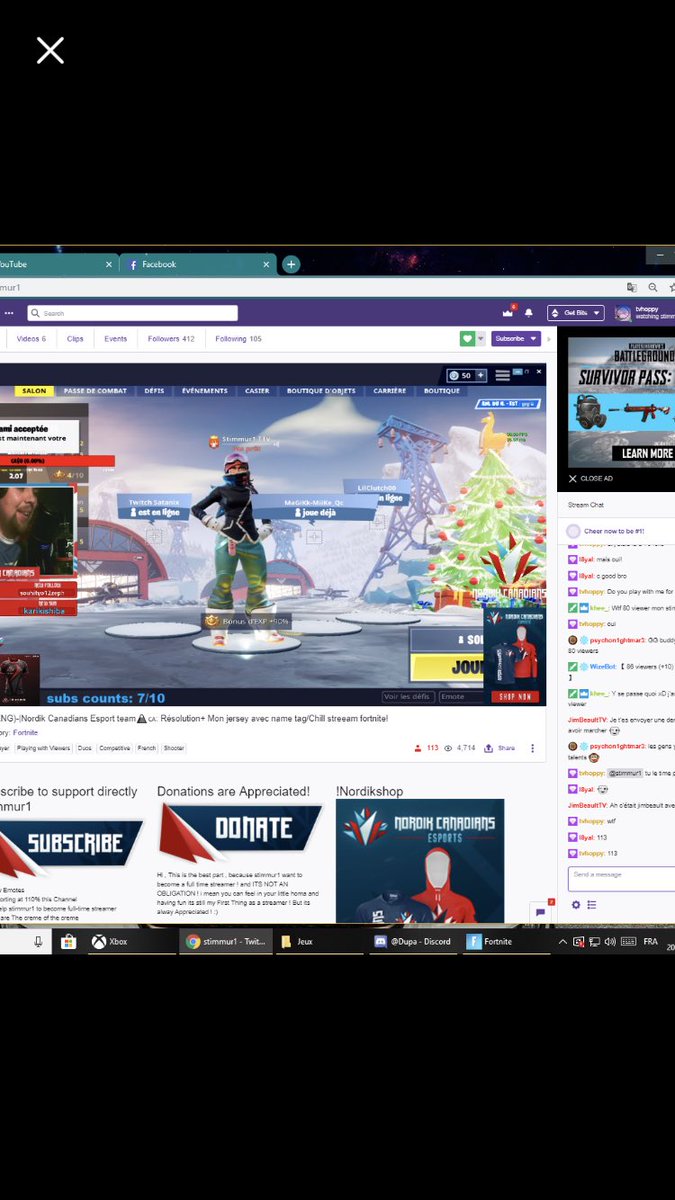Open Twitch Prime crown loot icon
The height and width of the screenshot is (1200, 675).
(507, 313)
